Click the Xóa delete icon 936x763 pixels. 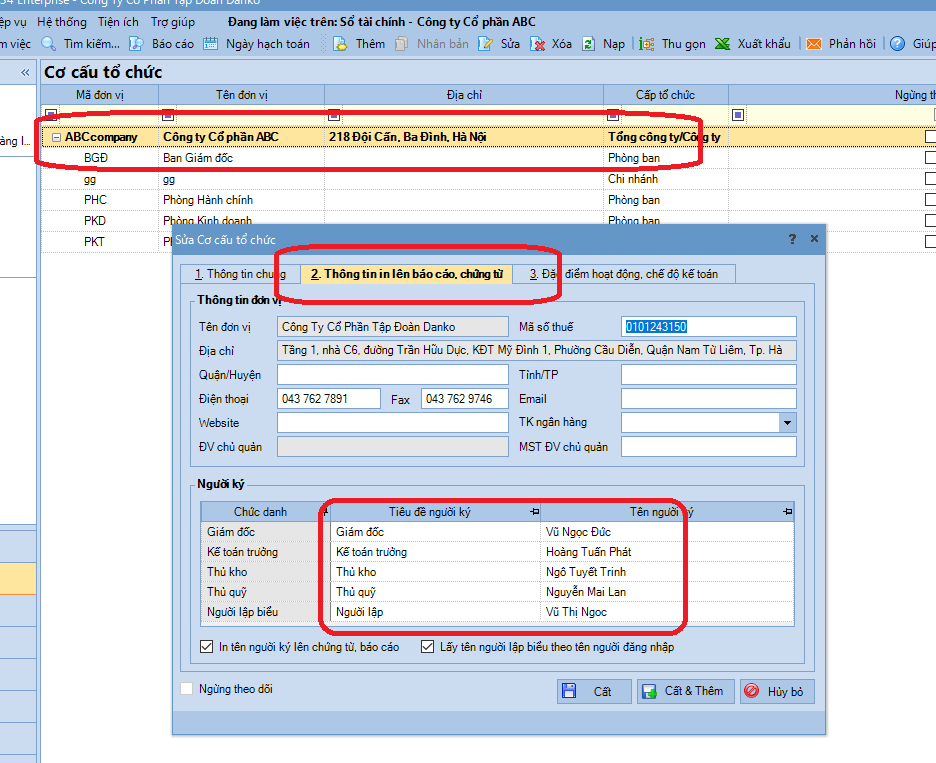[537, 44]
